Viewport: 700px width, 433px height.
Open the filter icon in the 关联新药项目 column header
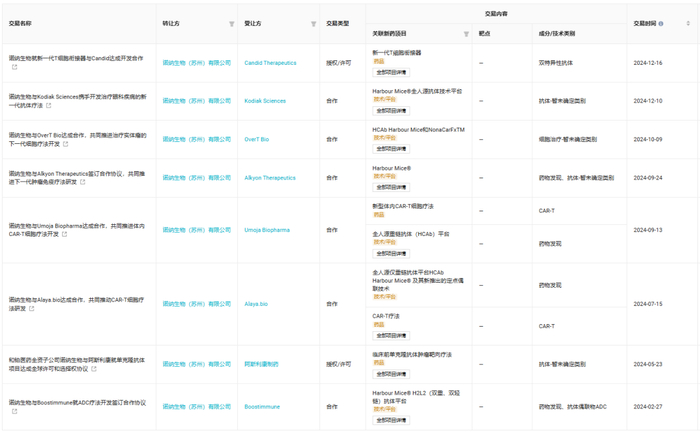tap(466, 34)
